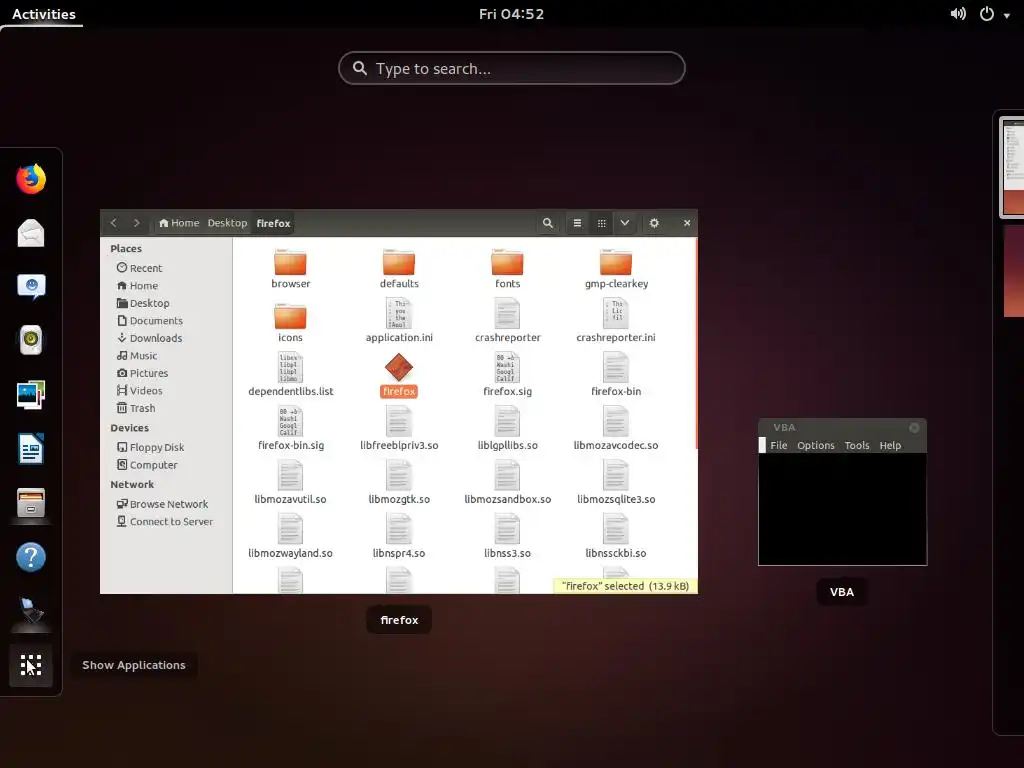The width and height of the screenshot is (1024, 768).
Task: Select liblgpllibs.so file
Action: [x=507, y=428]
